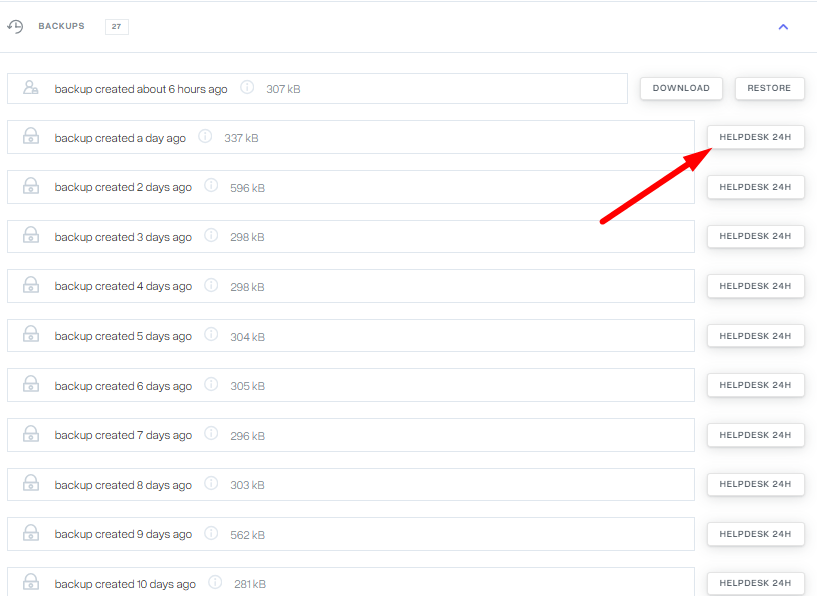Restore the backup created 6 hours ago

click(x=769, y=88)
